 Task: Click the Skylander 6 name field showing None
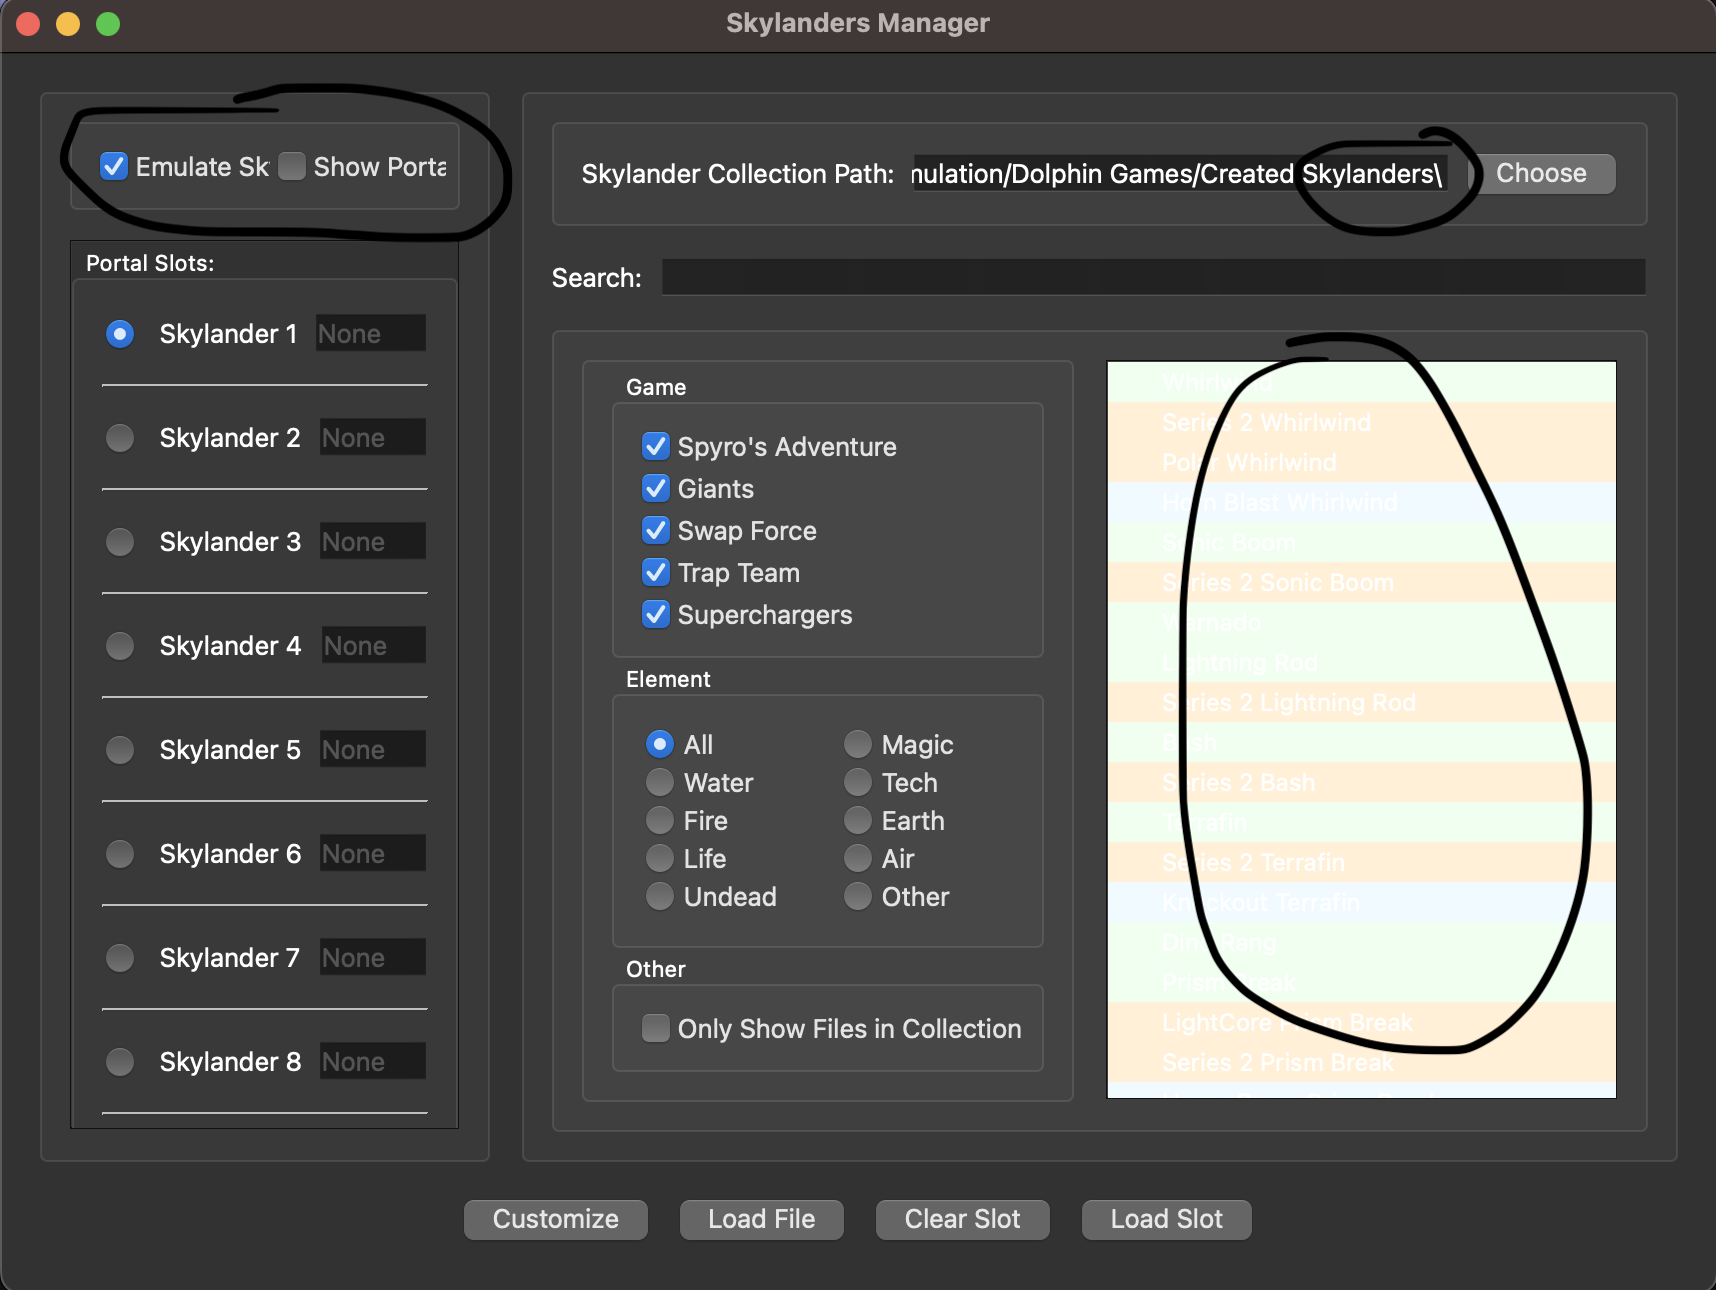(x=373, y=853)
